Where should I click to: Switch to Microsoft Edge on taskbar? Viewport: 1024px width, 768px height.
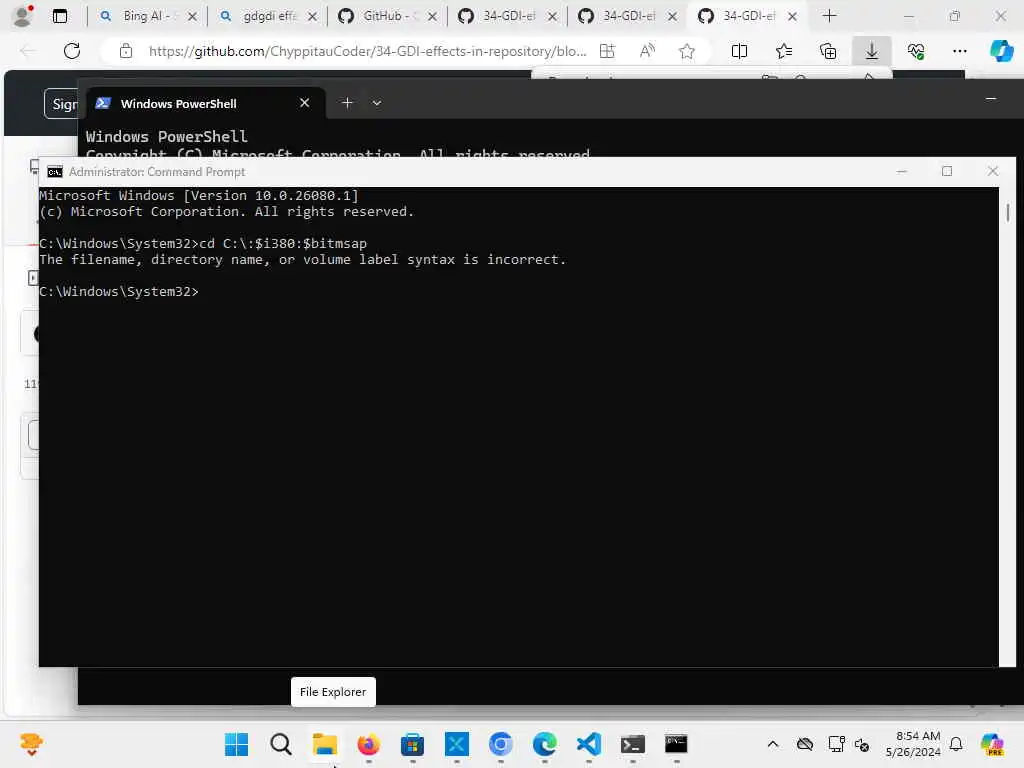(545, 744)
